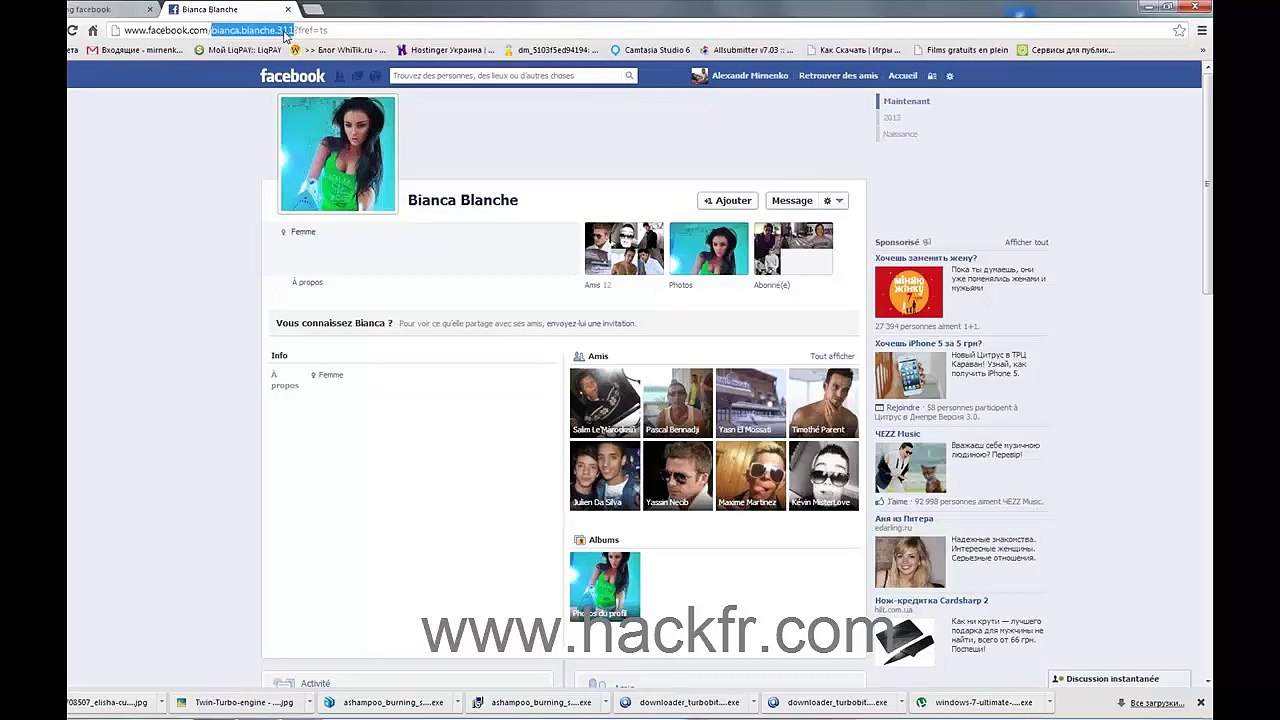Focus the Facebook search field
Viewport: 1280px width, 720px height.
point(507,76)
